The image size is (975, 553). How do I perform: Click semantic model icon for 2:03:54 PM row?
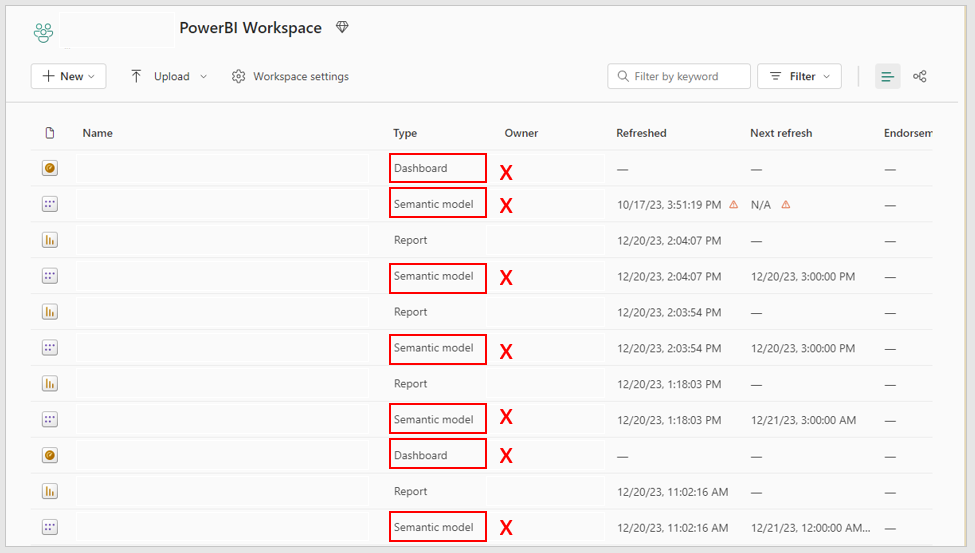pos(50,348)
